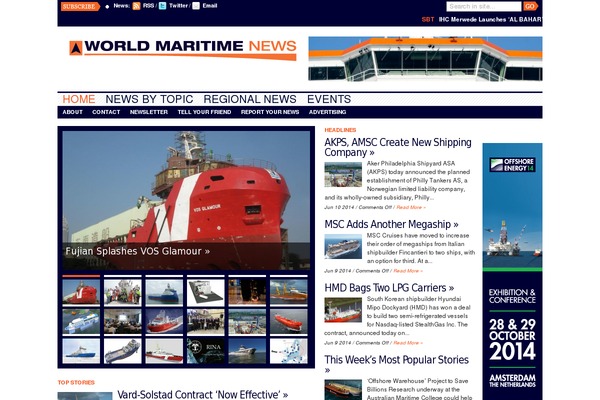Focus the Search in site field
This screenshot has height=400, width=600.
[484, 6]
